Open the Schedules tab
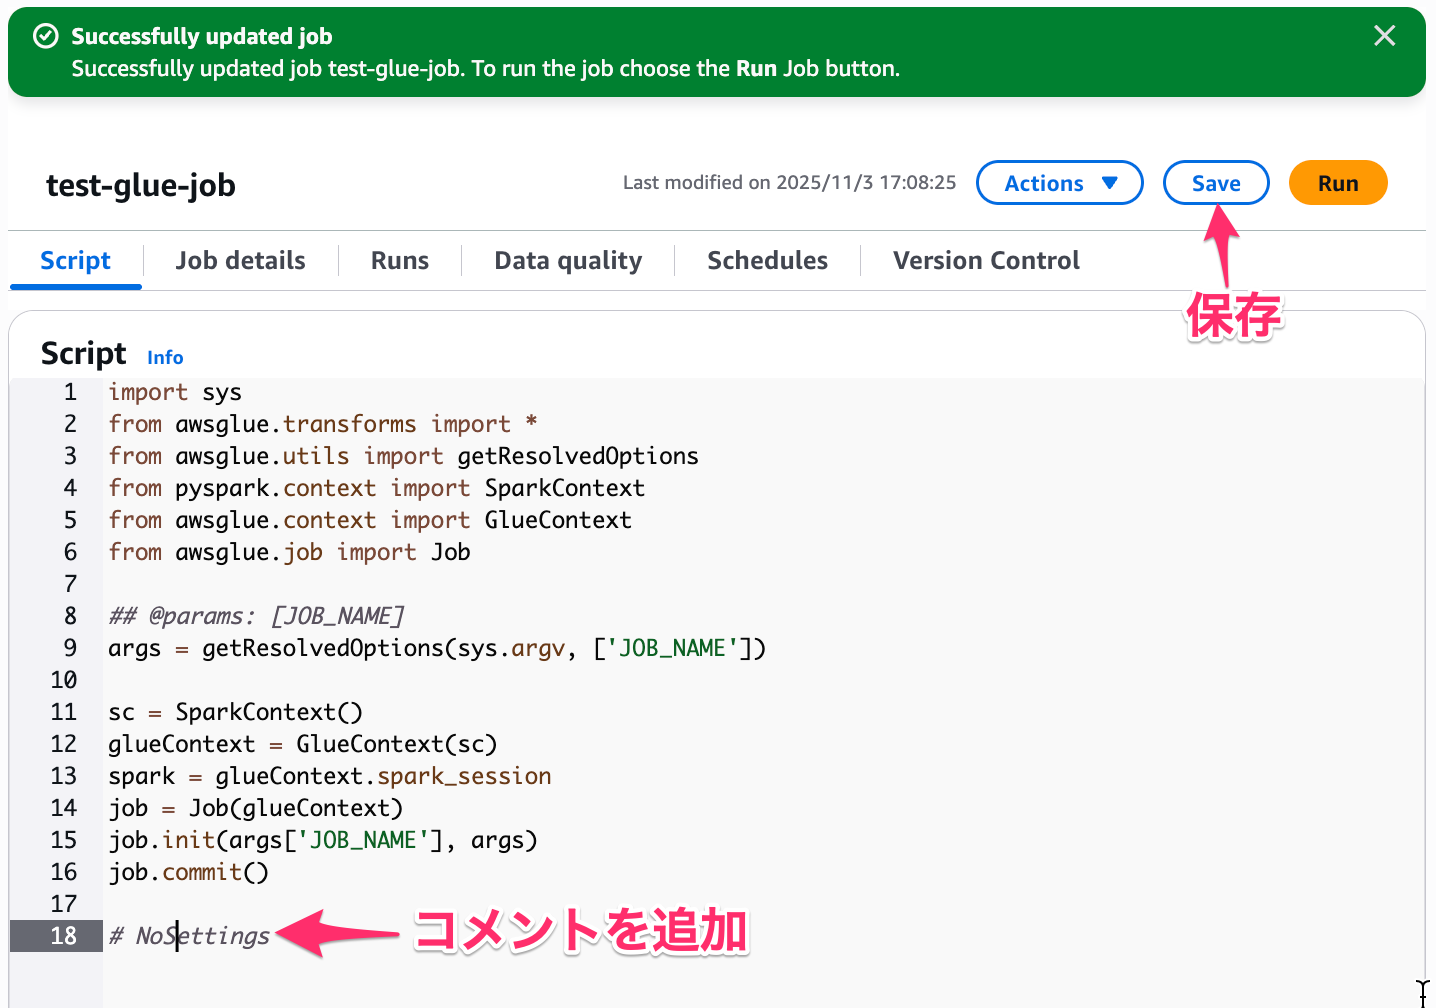The height and width of the screenshot is (1008, 1436). click(x=767, y=260)
